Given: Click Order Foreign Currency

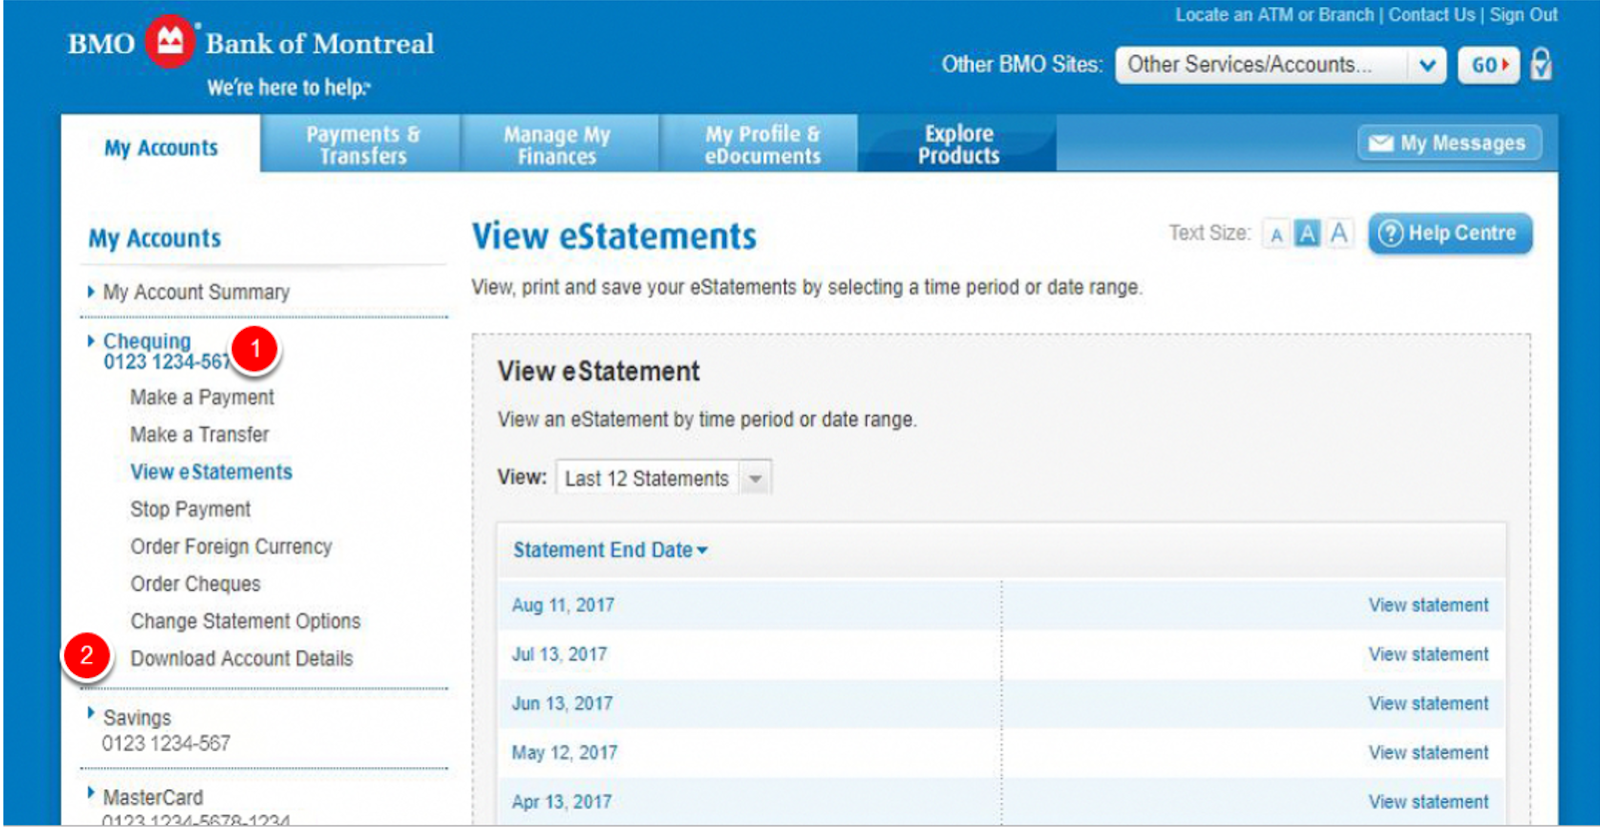Looking at the screenshot, I should click(x=231, y=546).
